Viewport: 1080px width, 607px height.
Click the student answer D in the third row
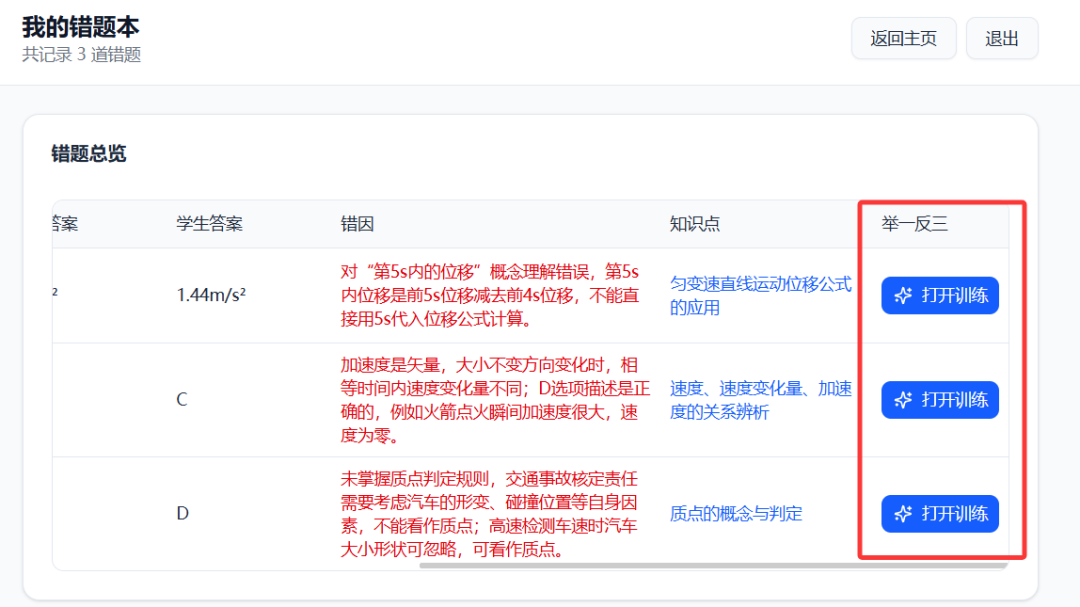coord(182,513)
